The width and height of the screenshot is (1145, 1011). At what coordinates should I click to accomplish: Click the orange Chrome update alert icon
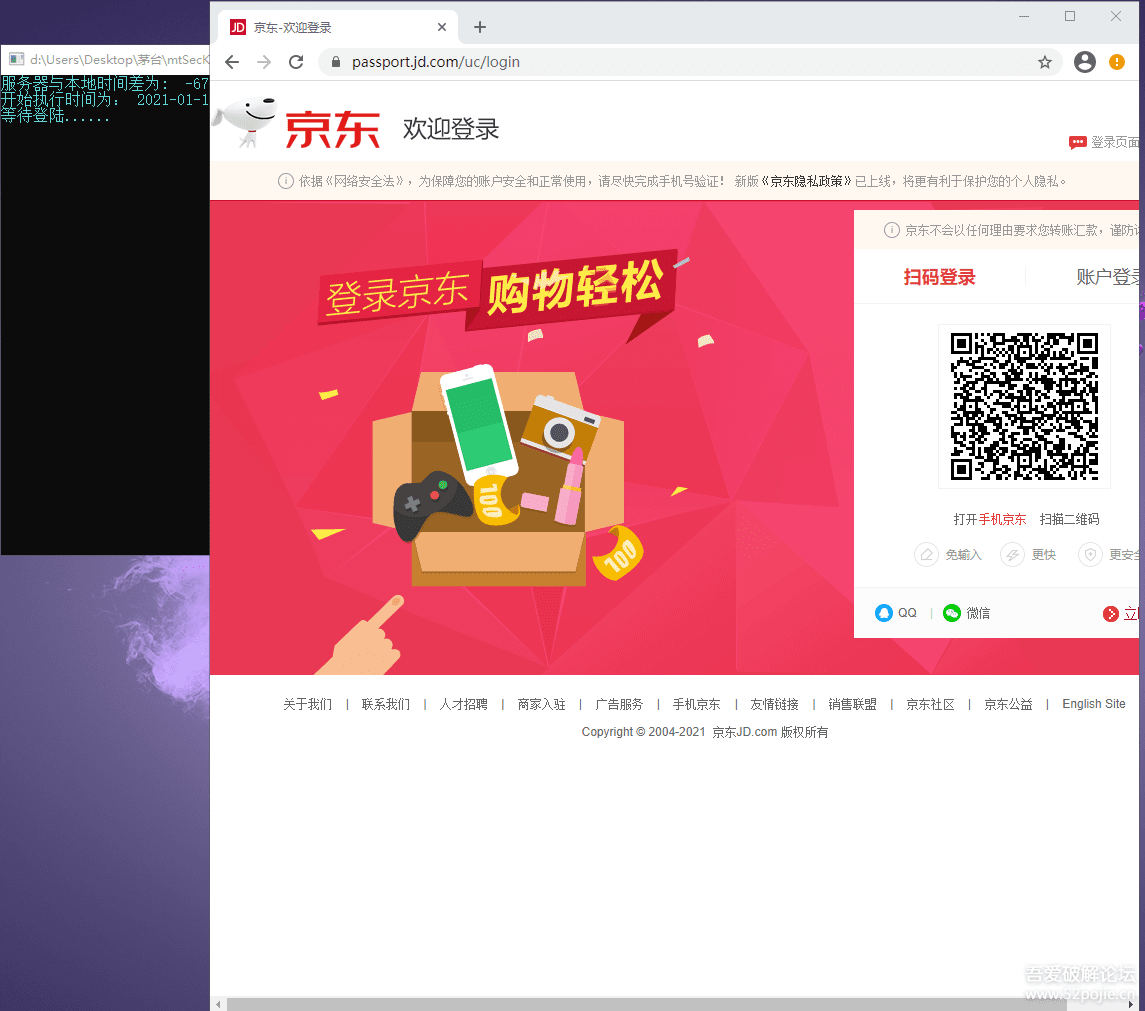[1117, 62]
